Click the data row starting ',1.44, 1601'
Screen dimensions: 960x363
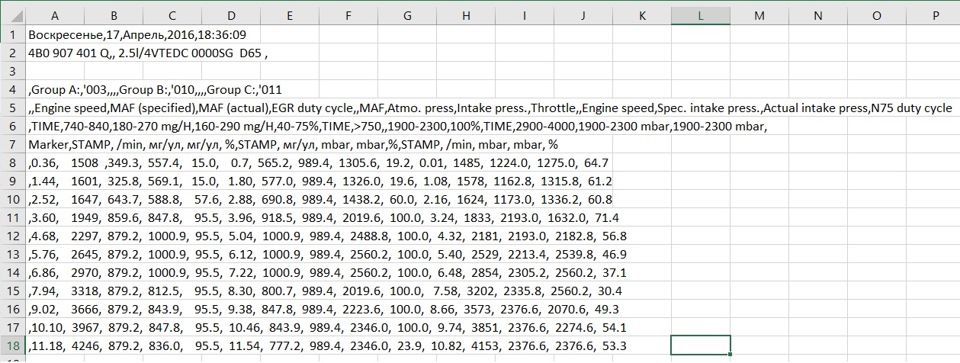click(320, 181)
